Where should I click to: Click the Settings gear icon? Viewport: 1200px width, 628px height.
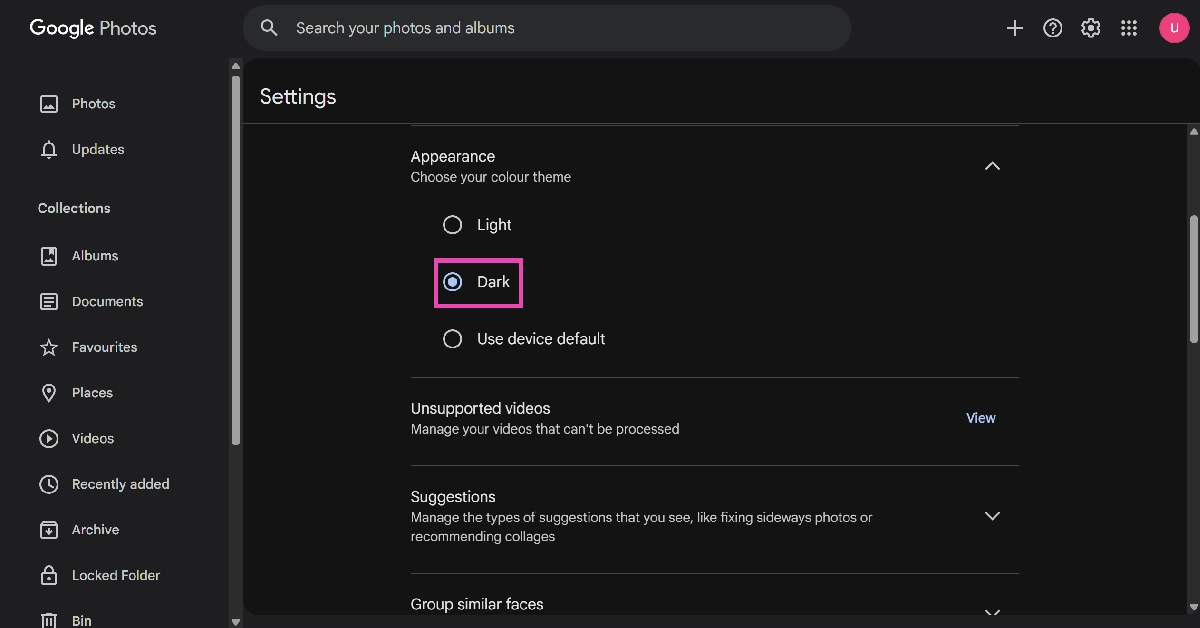click(x=1091, y=28)
